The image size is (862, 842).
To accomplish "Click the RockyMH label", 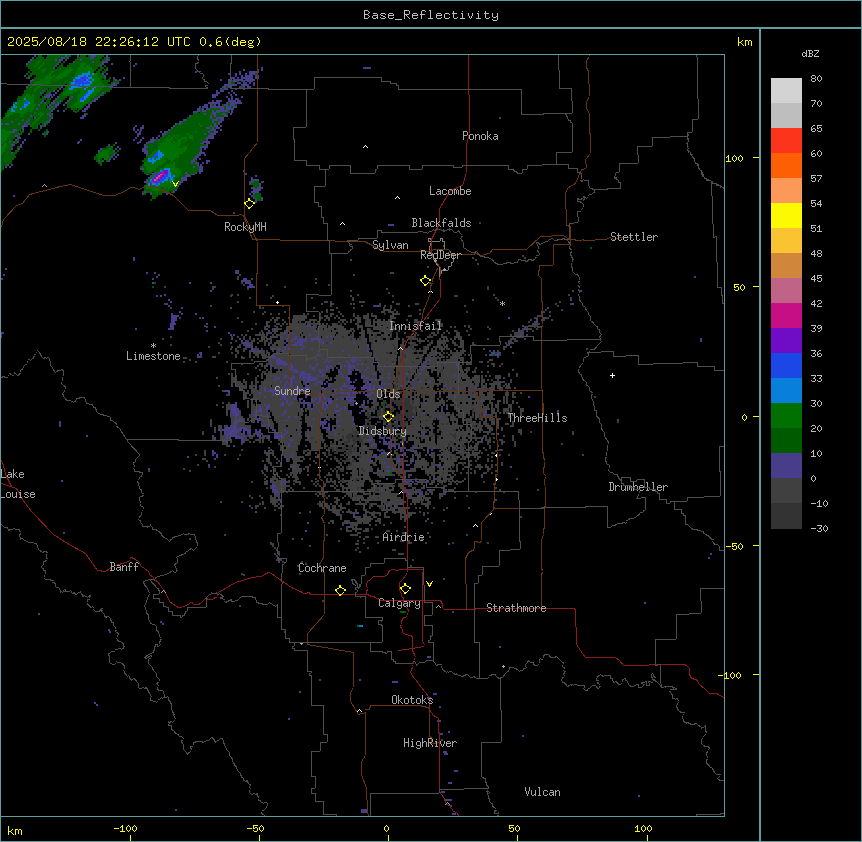I will (245, 227).
